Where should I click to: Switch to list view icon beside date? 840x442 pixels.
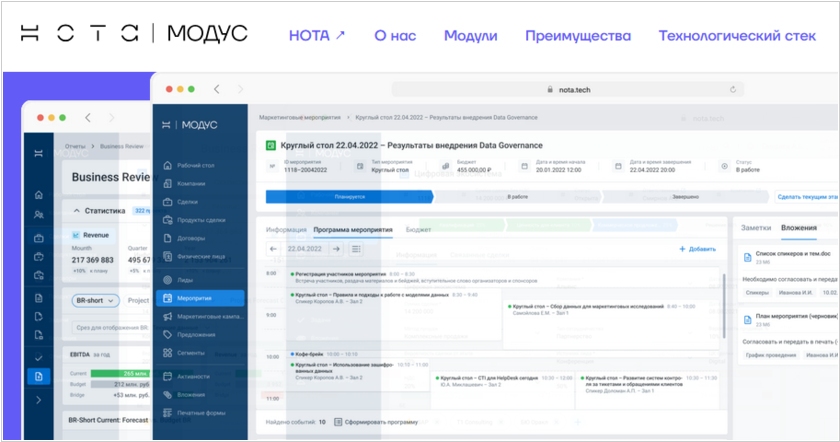(356, 249)
